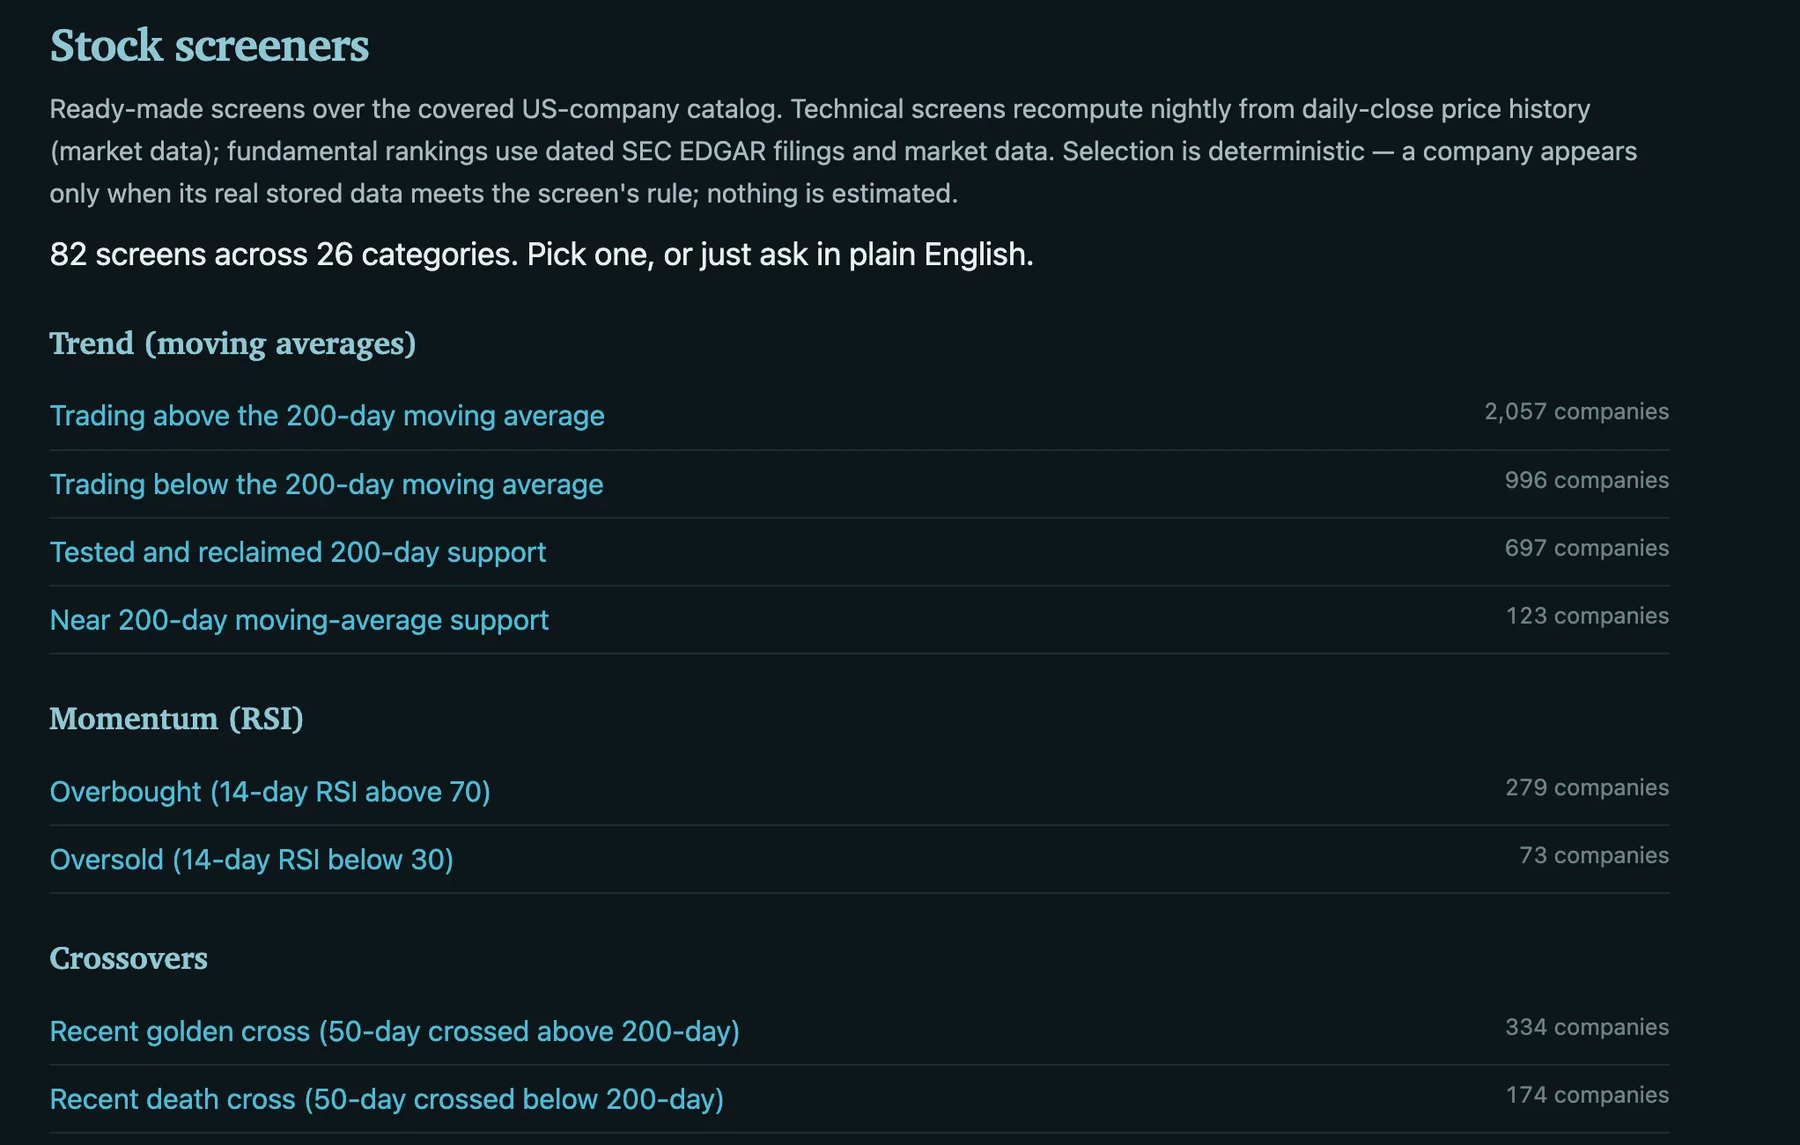Click the 334 companies count

tap(1587, 1028)
